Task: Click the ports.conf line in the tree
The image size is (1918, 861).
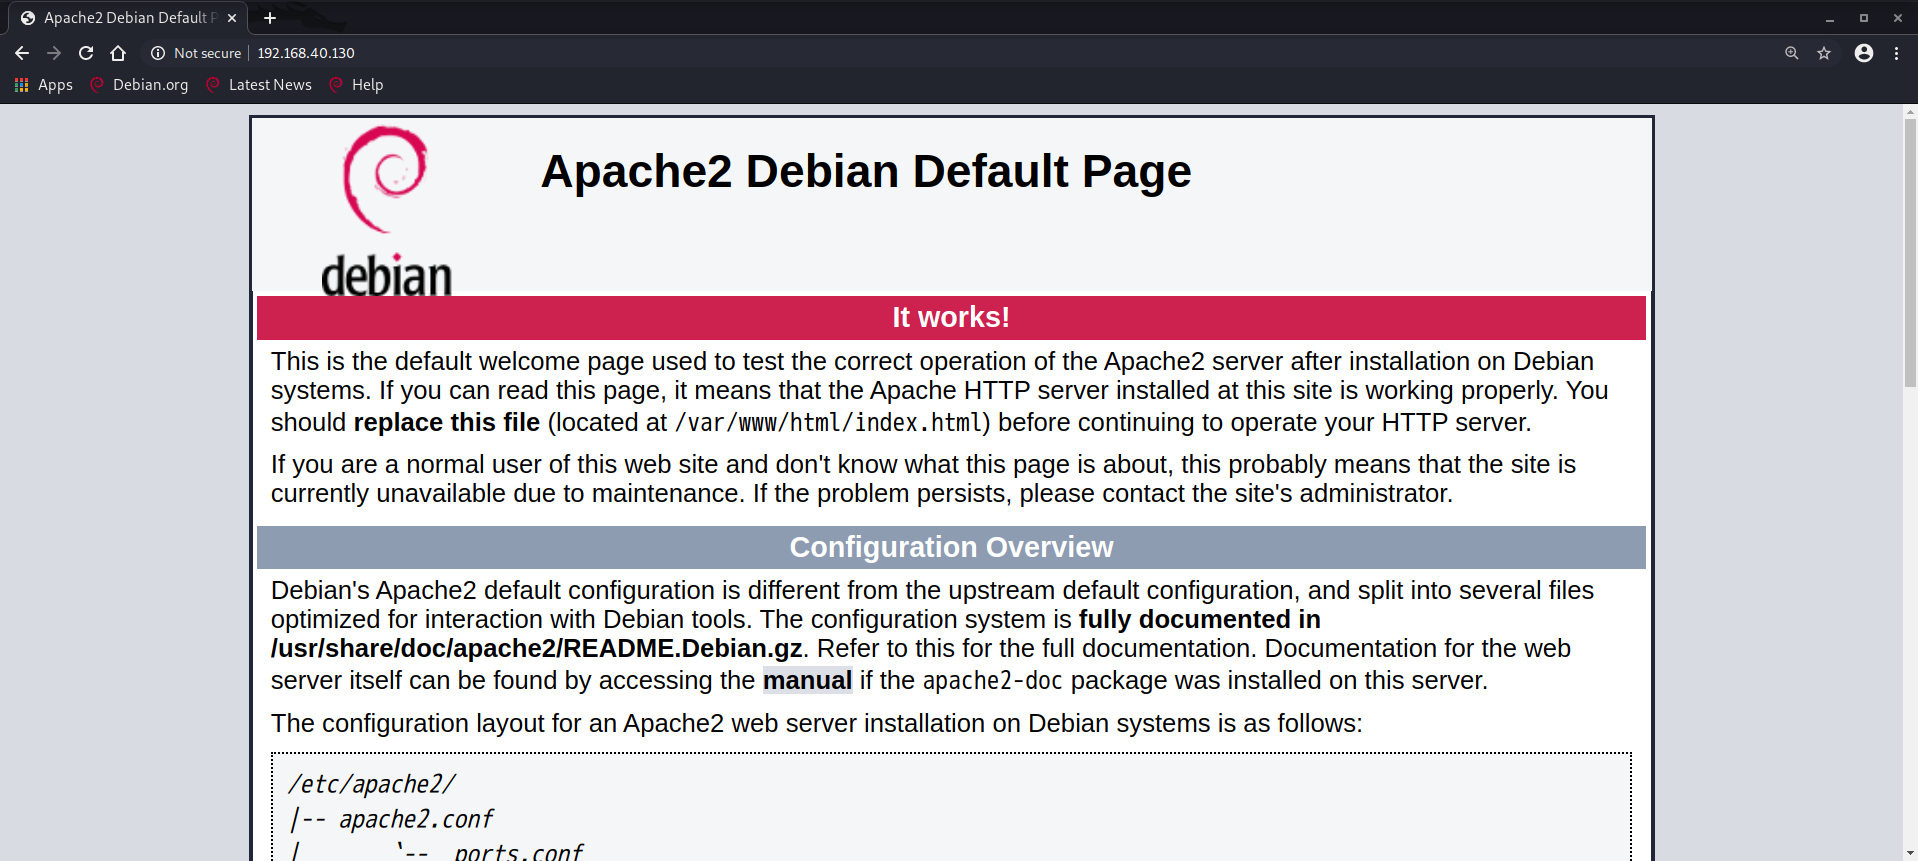Action: point(518,852)
